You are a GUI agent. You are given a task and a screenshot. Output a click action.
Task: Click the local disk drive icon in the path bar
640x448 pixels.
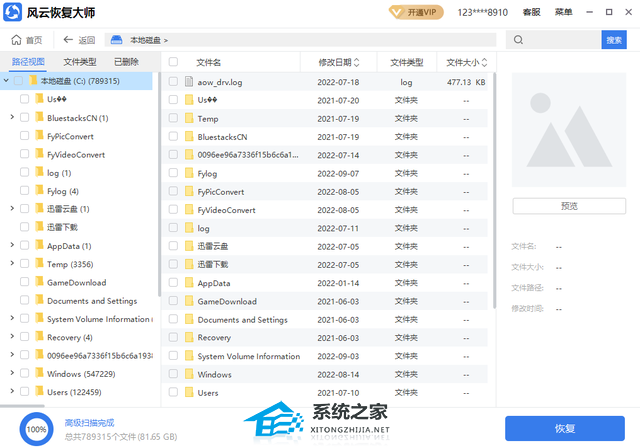[x=116, y=40]
